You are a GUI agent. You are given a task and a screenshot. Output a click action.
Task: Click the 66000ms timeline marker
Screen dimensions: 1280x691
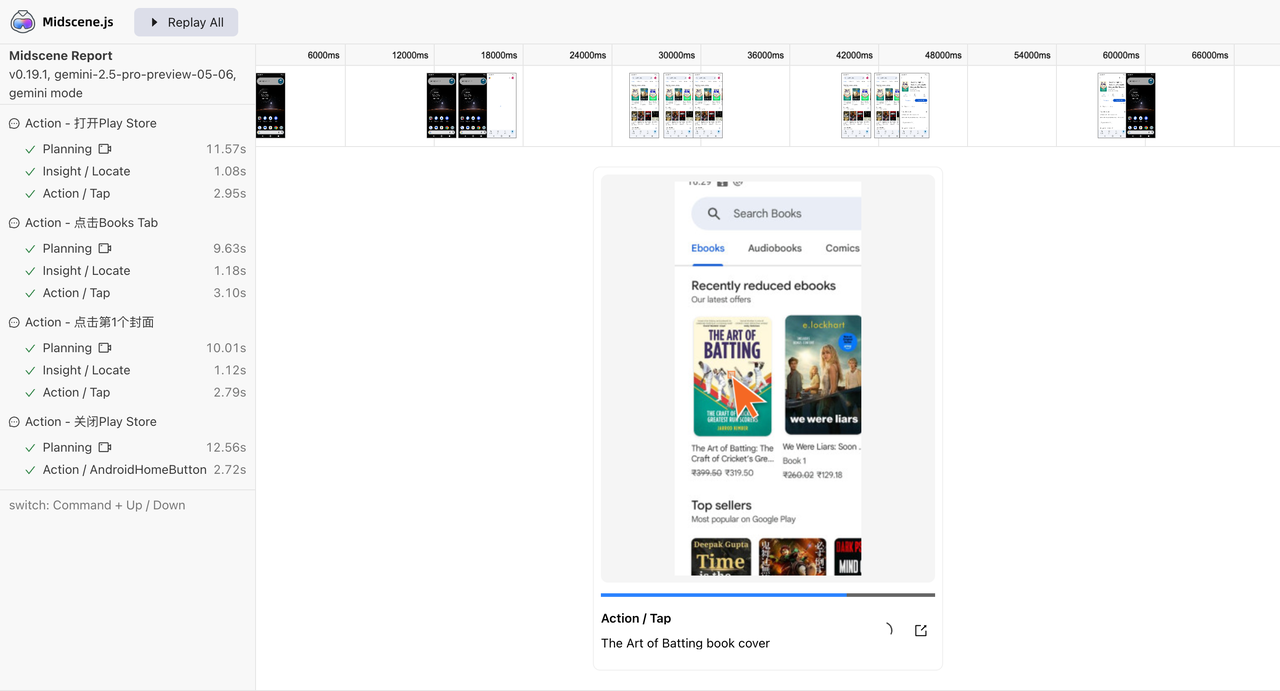(1211, 56)
